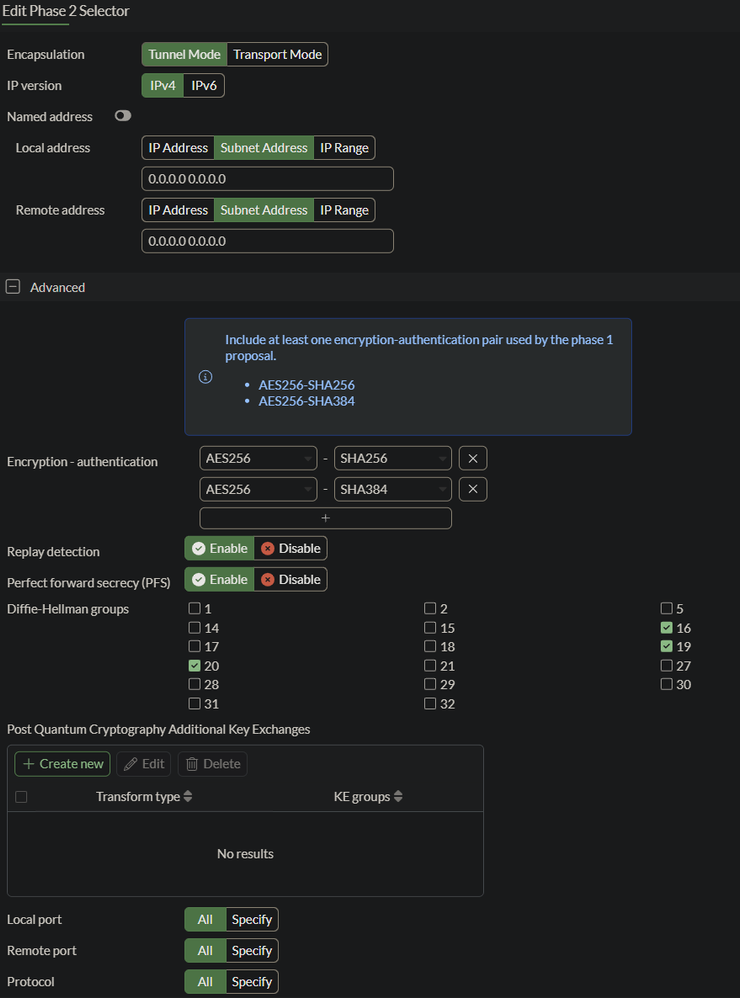Screen dimensions: 740x998
Task: Open the SHA256 authentication dropdown
Action: [392, 459]
